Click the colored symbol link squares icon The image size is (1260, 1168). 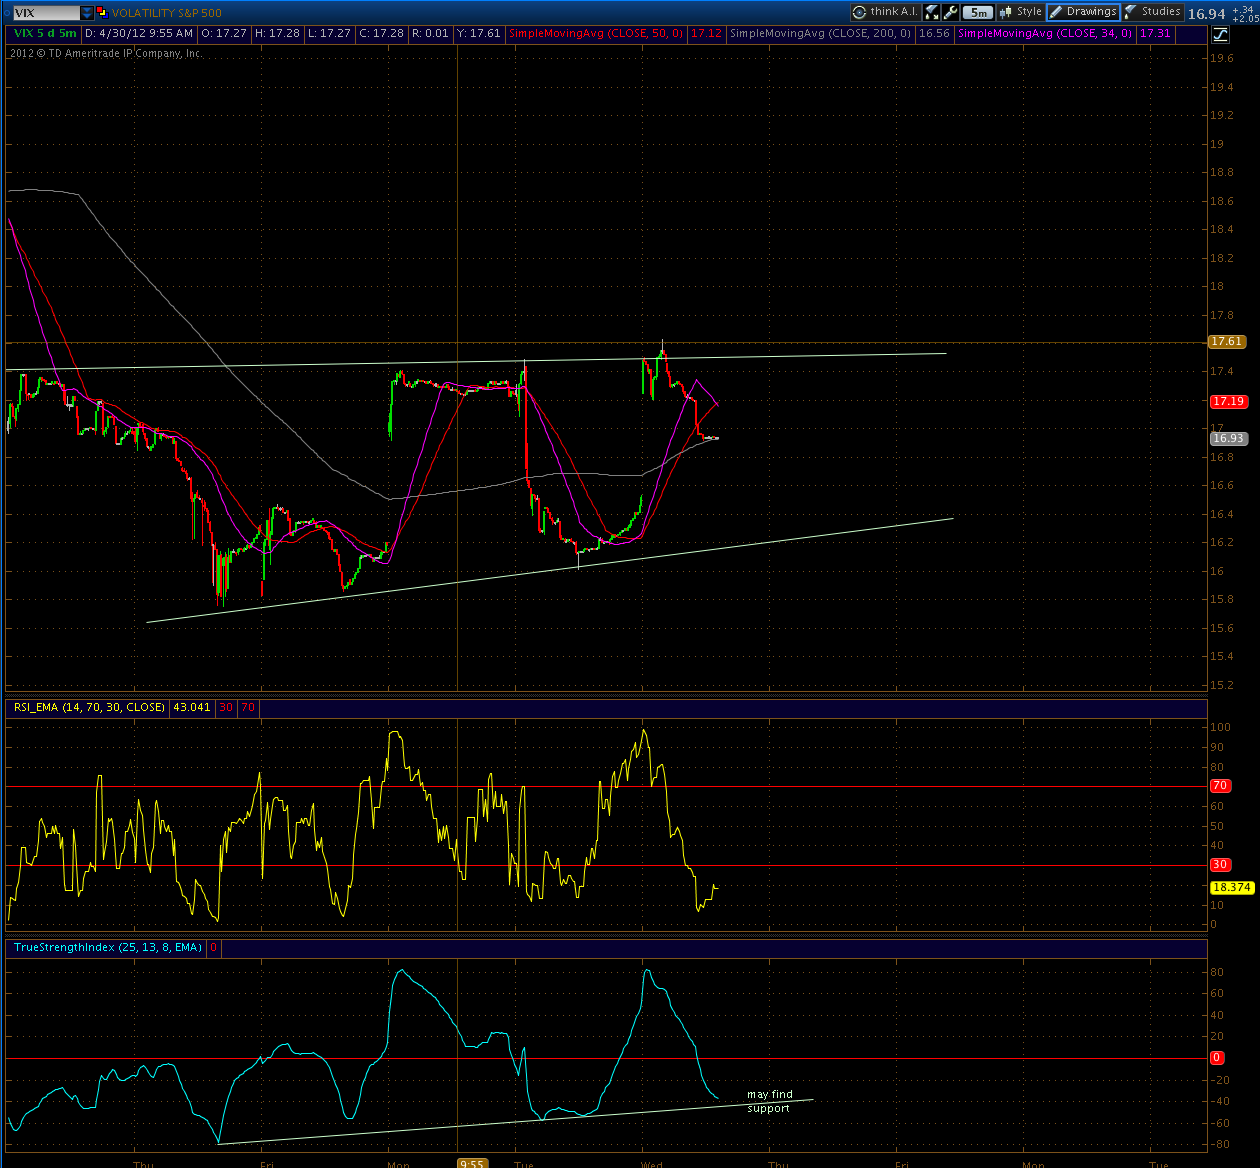point(102,13)
